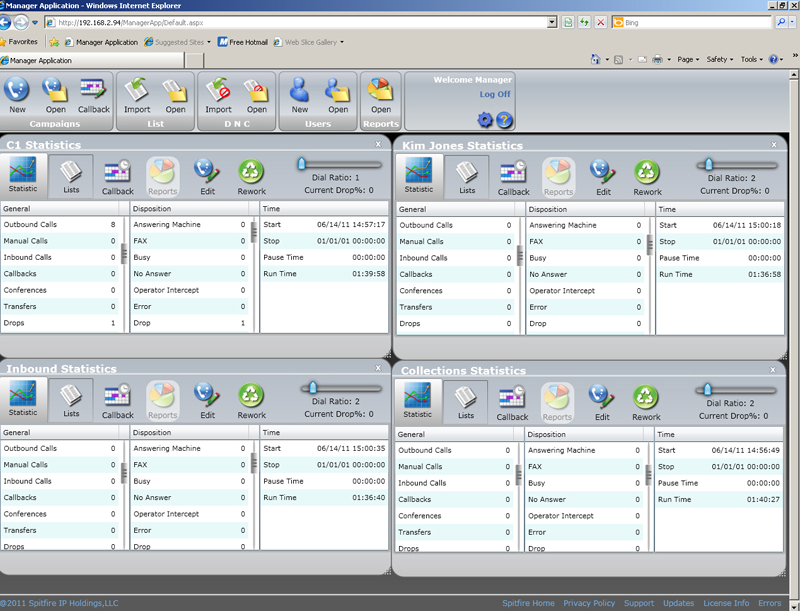Edit the C1 campaign
This screenshot has width=800, height=611.
pos(207,177)
